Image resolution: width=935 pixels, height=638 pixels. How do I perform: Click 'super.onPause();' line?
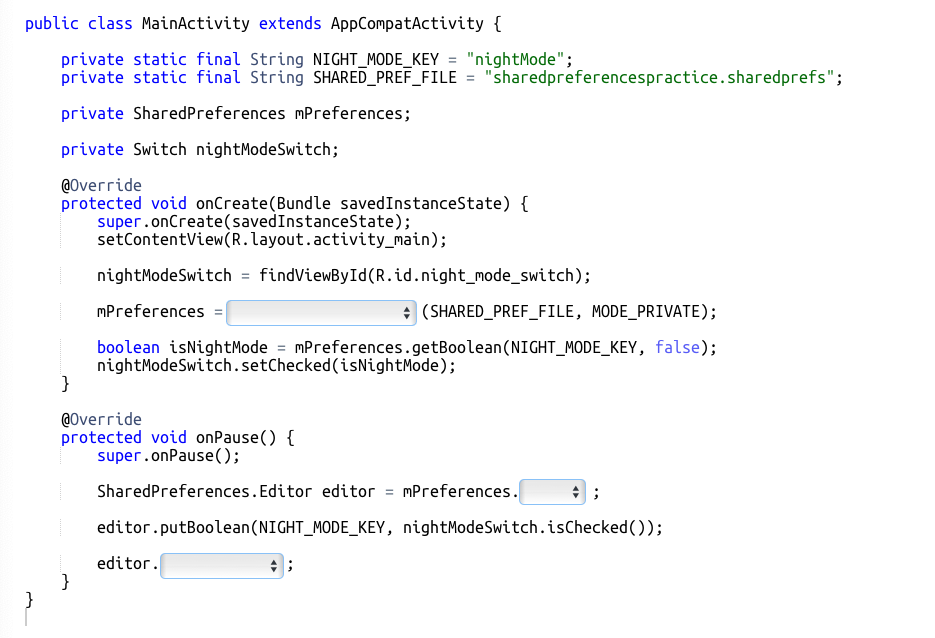click(x=169, y=456)
